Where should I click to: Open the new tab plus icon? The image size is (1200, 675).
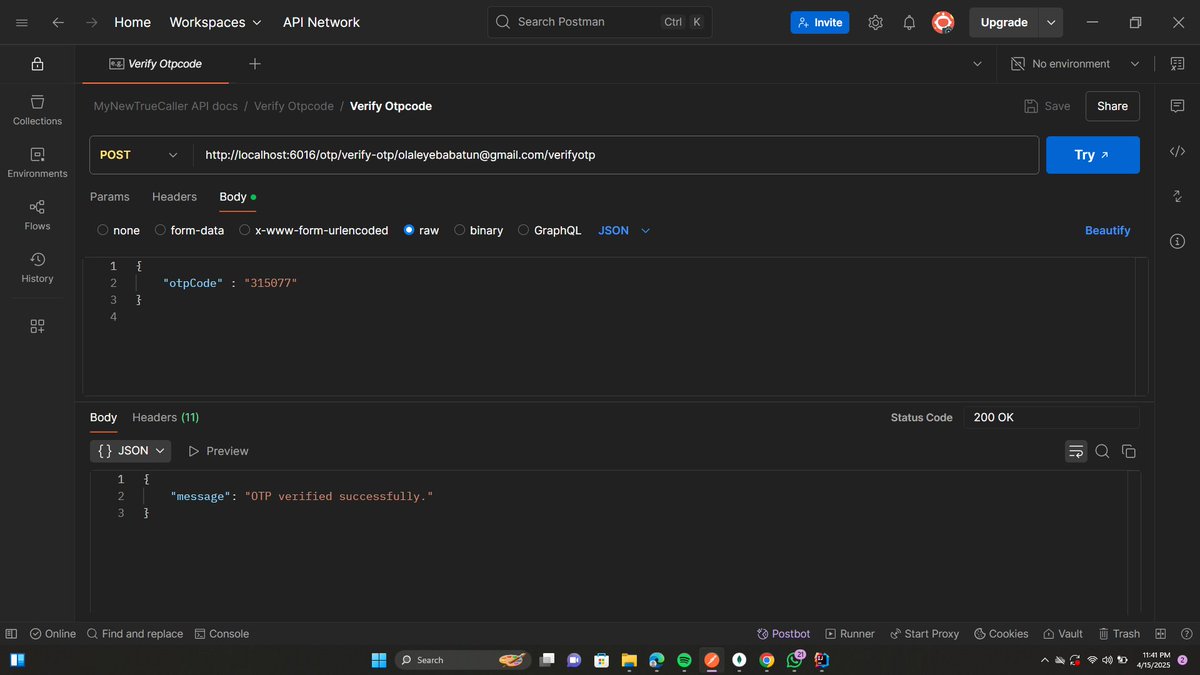tap(254, 64)
